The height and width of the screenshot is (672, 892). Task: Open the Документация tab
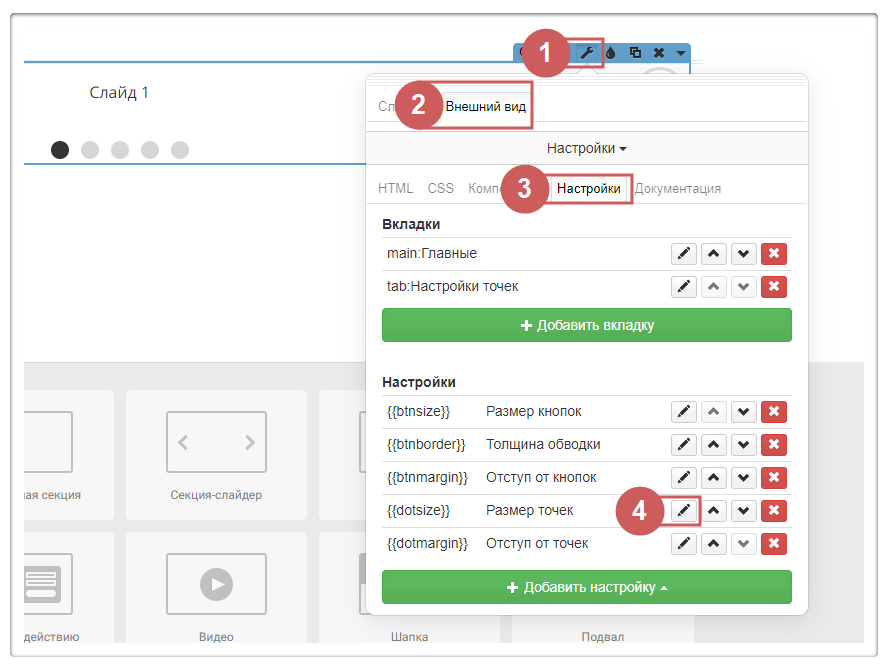[x=677, y=188]
